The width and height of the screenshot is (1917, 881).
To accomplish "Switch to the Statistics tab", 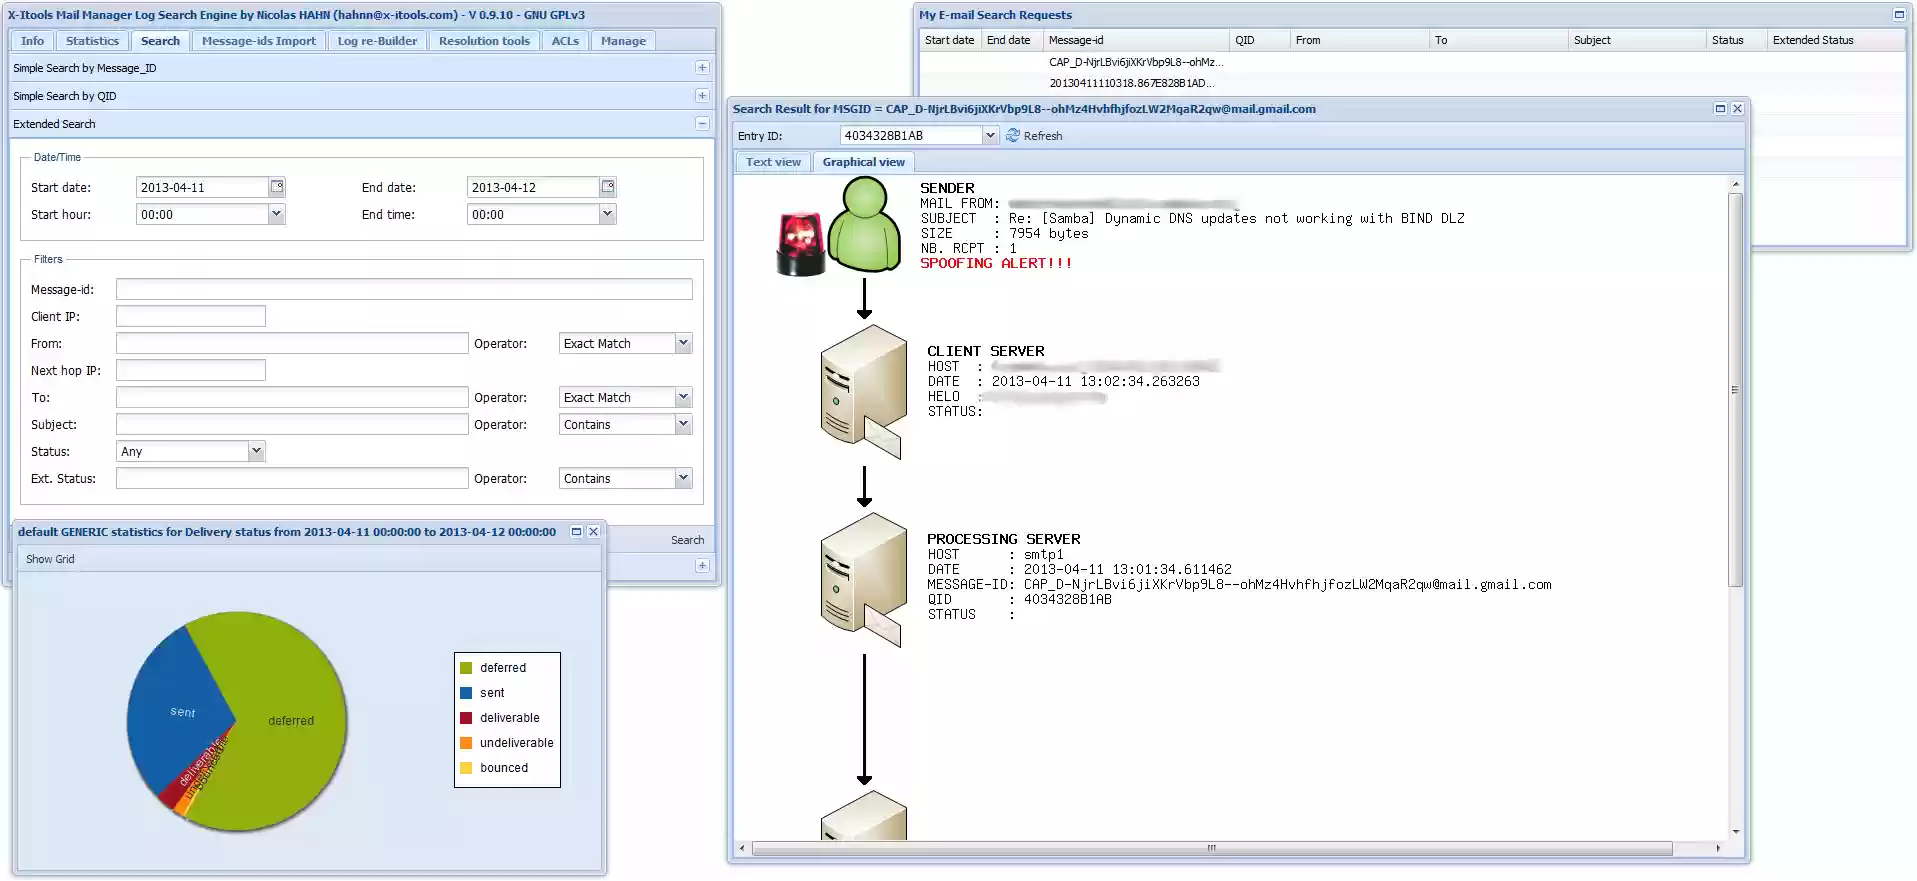I will 92,41.
